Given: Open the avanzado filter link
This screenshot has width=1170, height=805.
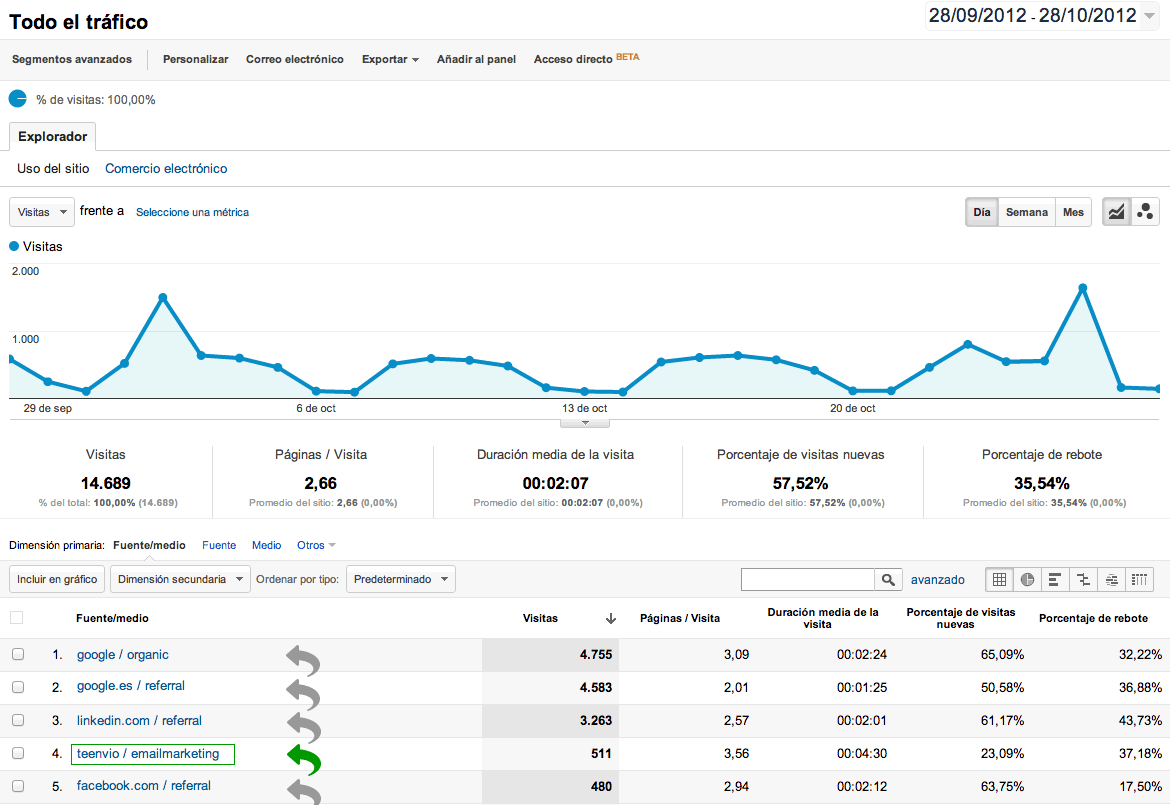Looking at the screenshot, I should click(x=937, y=580).
